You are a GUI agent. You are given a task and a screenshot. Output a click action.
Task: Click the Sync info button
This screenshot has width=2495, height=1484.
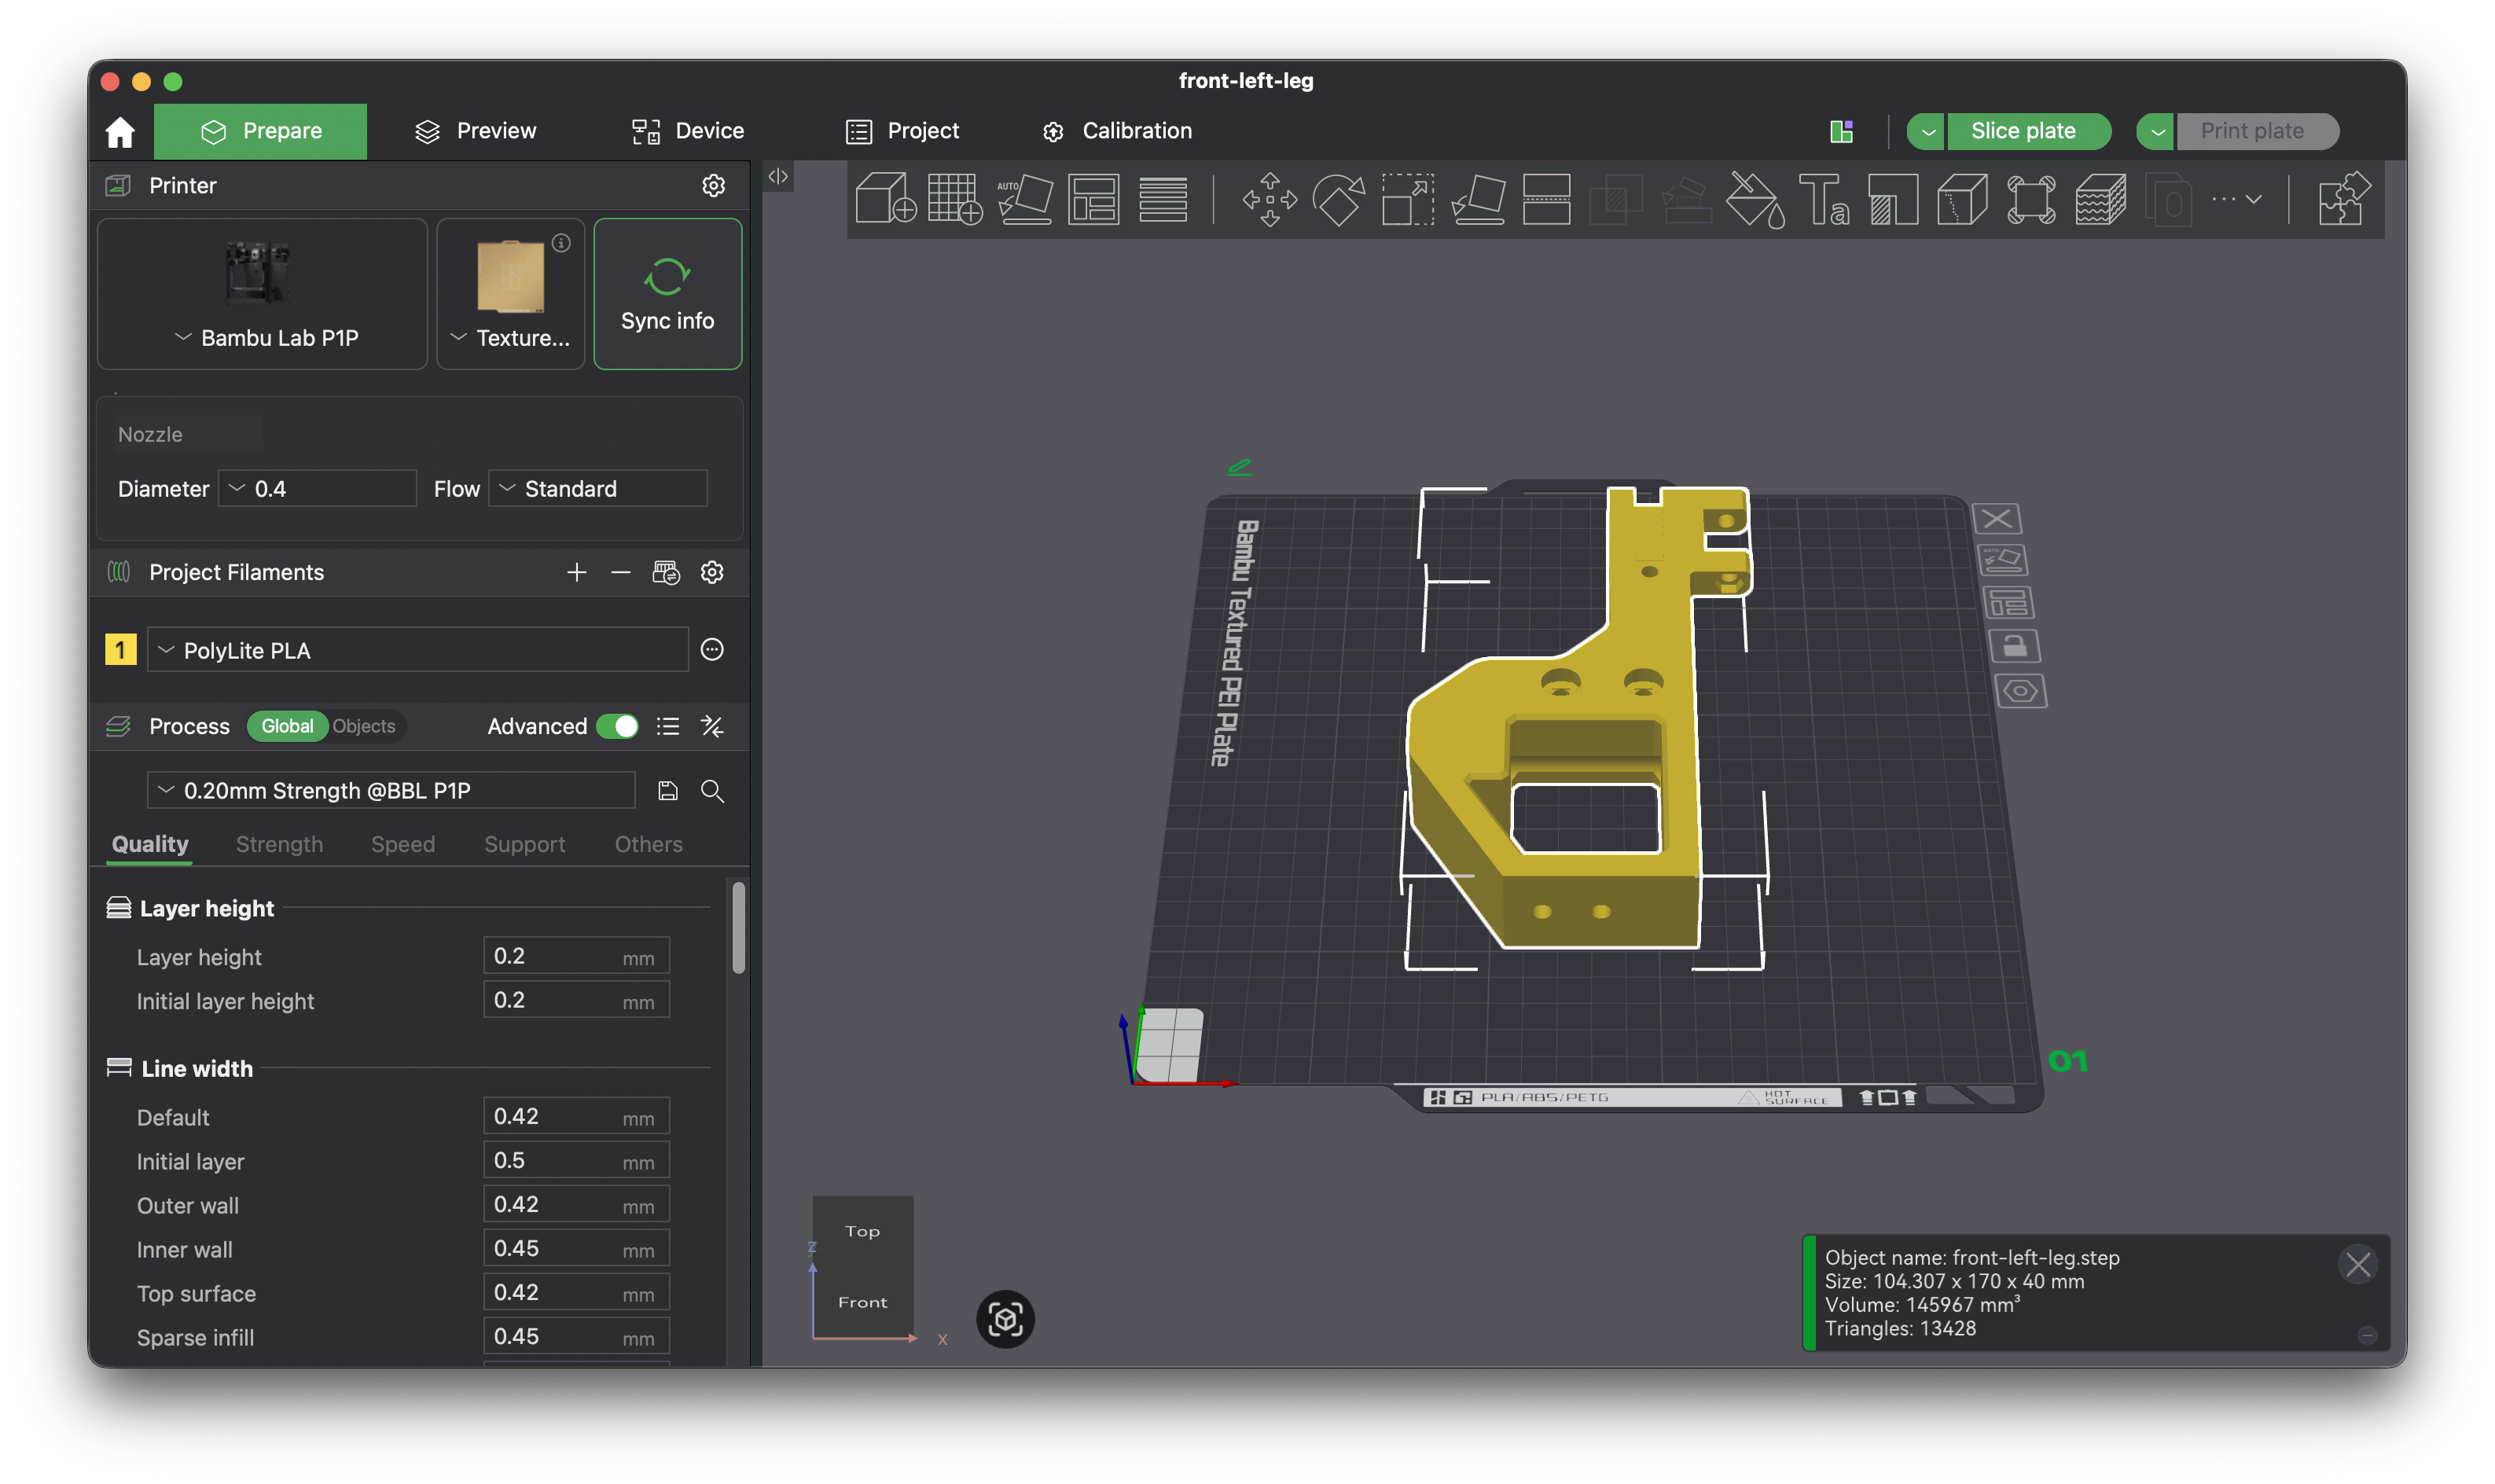667,294
